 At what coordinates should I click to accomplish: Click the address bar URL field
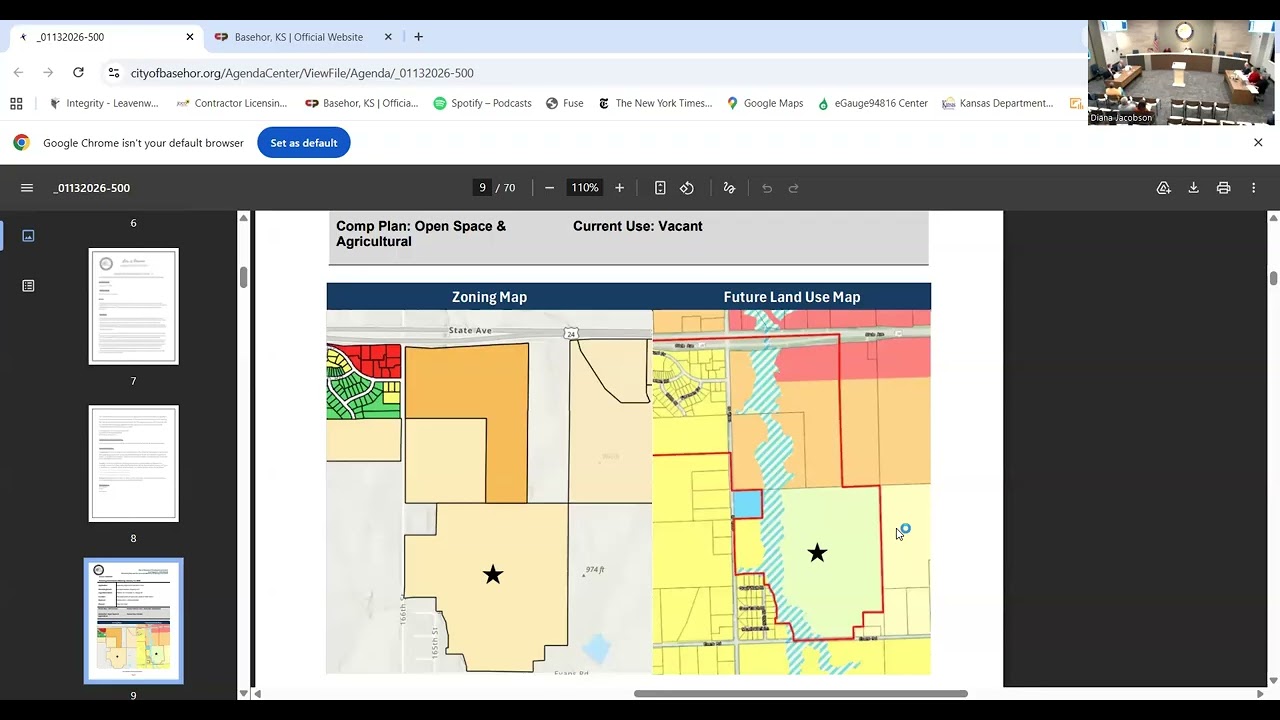point(590,73)
